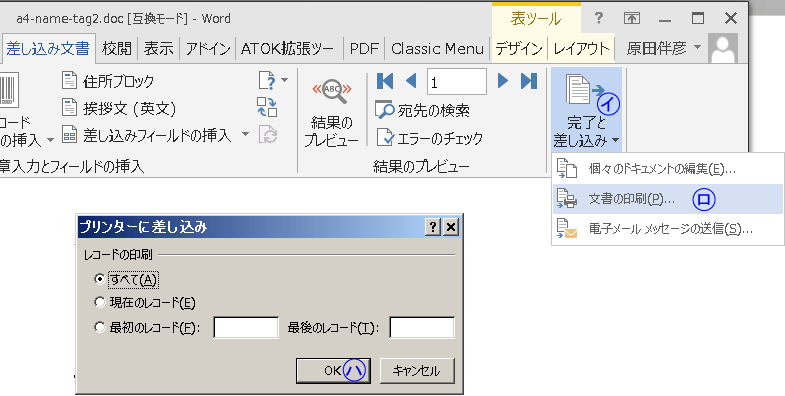
Task: Jump to last record arrow
Action: pos(529,81)
